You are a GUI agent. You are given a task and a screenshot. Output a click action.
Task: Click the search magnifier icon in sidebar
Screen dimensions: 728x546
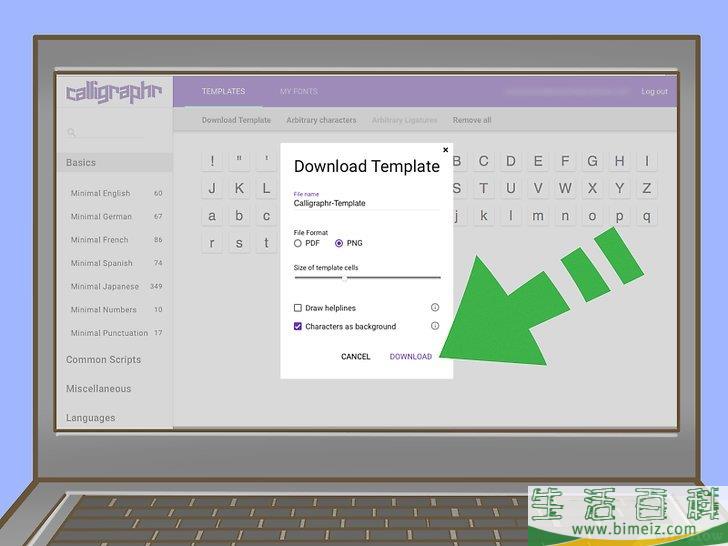[71, 133]
